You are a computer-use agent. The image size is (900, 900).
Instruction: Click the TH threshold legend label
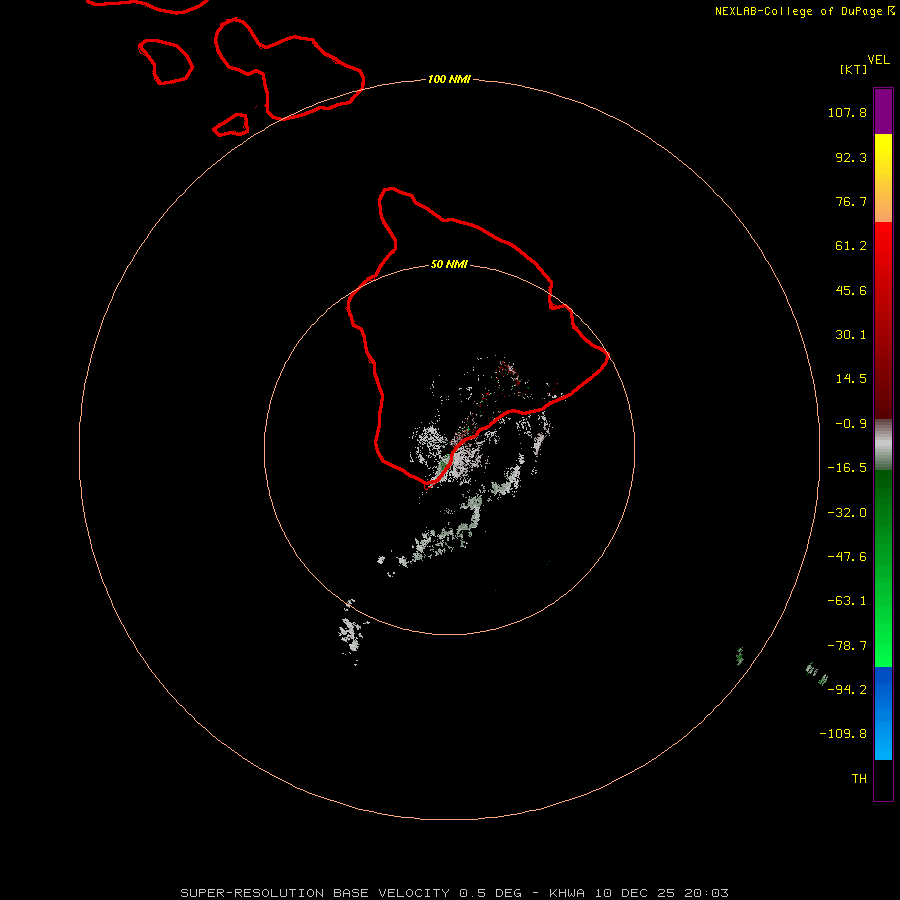(859, 779)
